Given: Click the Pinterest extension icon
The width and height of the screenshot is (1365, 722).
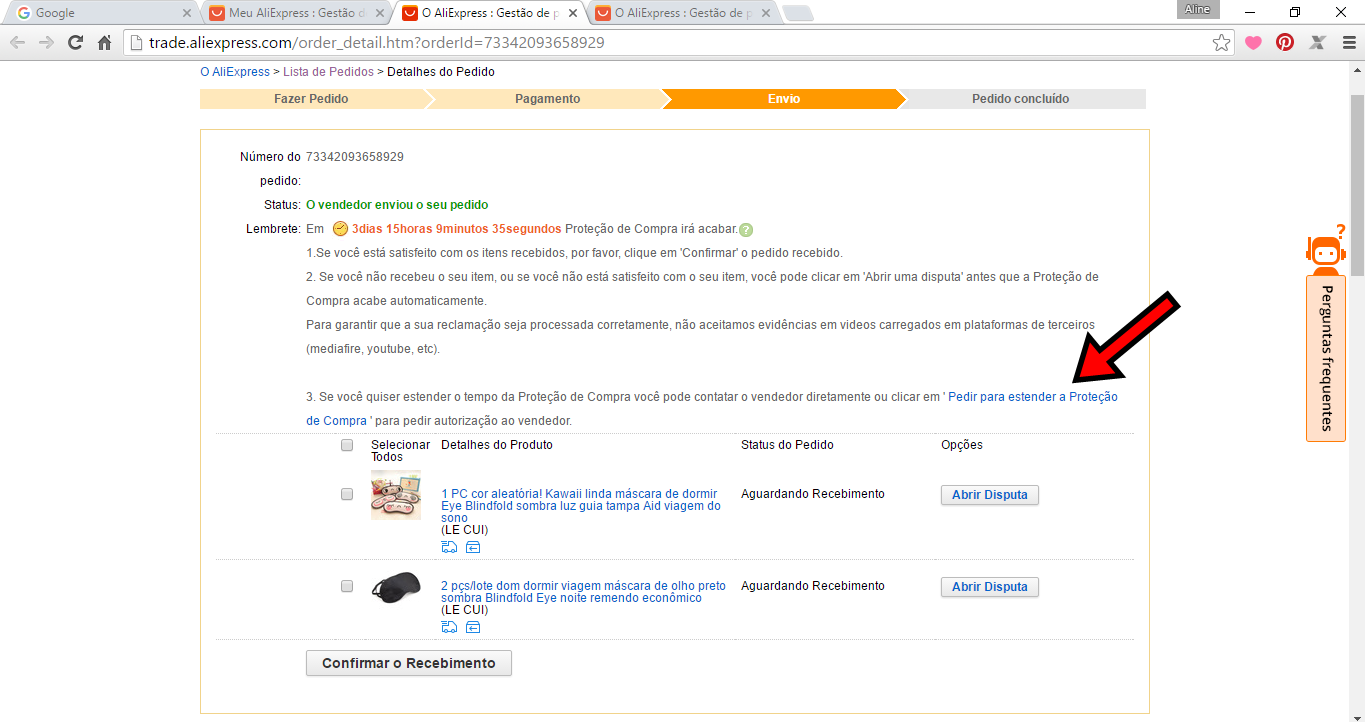Looking at the screenshot, I should coord(1285,43).
